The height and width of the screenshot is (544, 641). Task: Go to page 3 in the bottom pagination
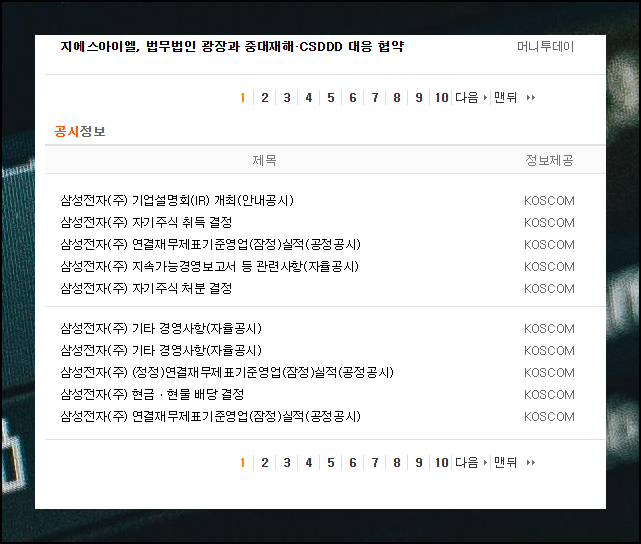click(287, 463)
